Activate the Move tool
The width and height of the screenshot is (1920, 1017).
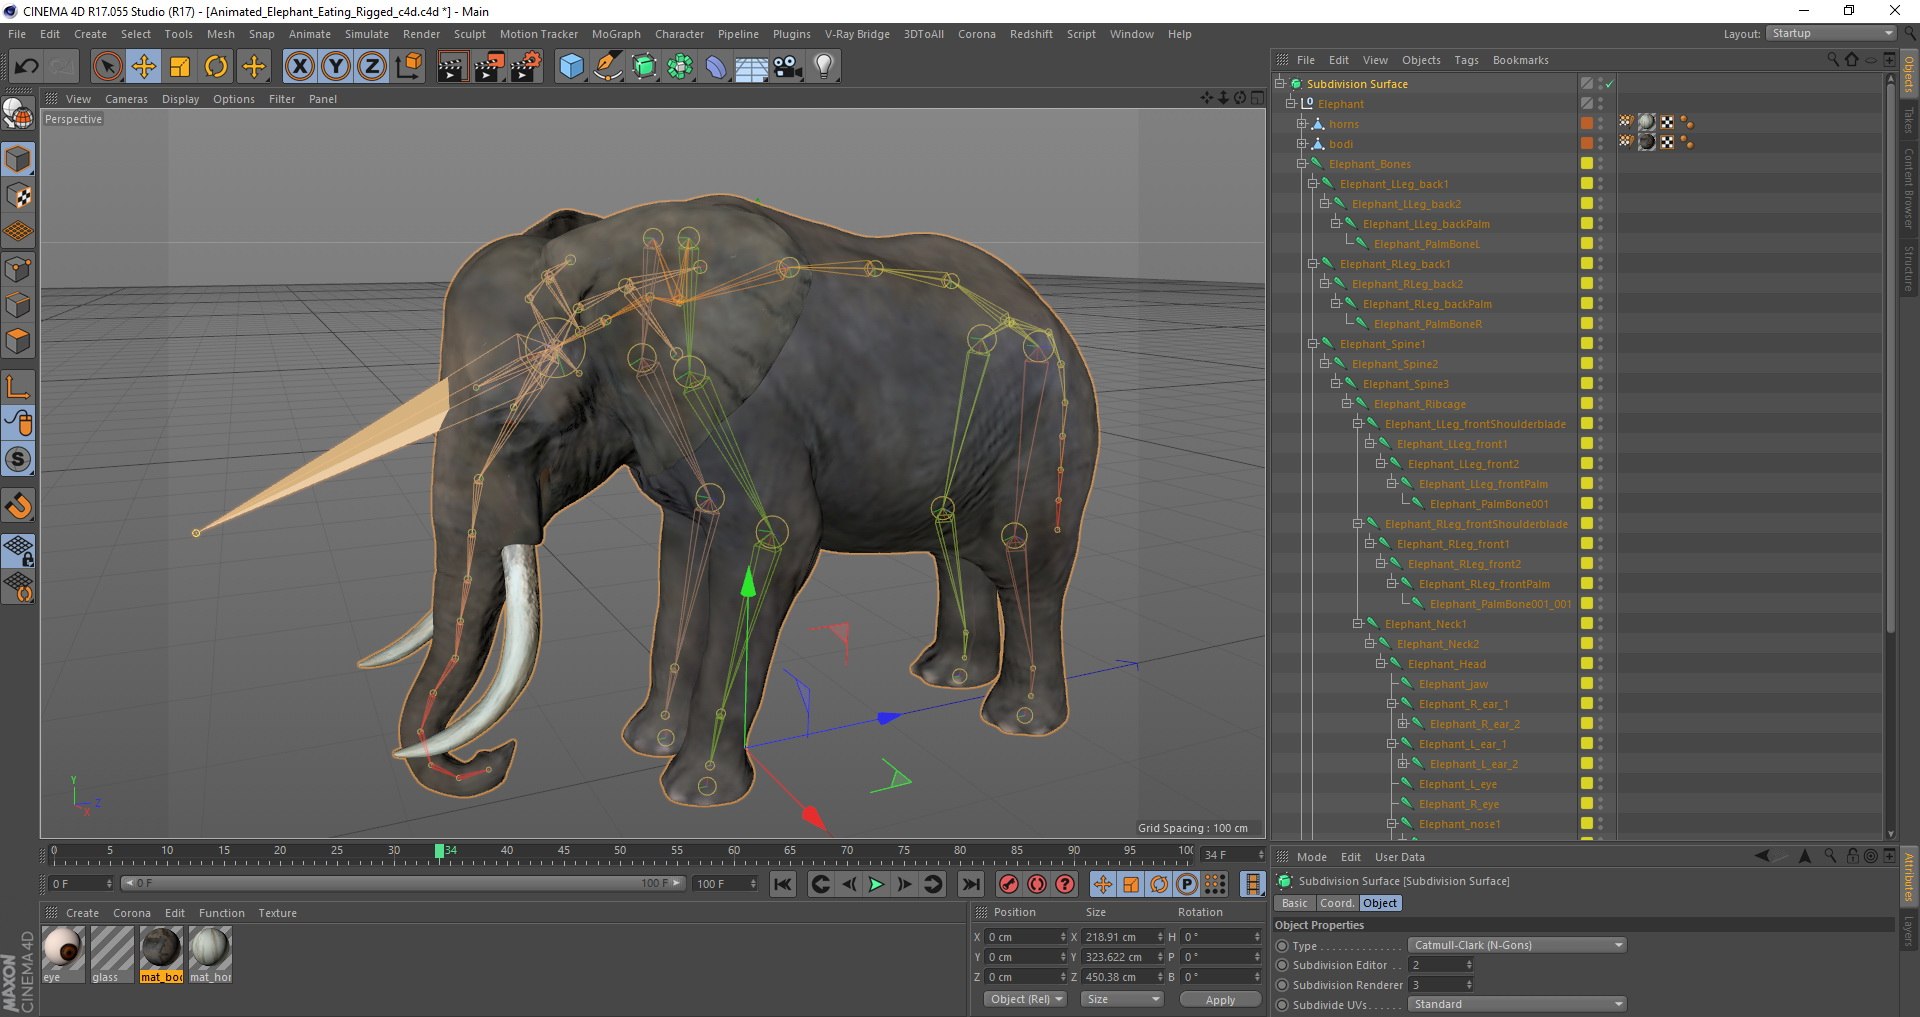click(144, 67)
